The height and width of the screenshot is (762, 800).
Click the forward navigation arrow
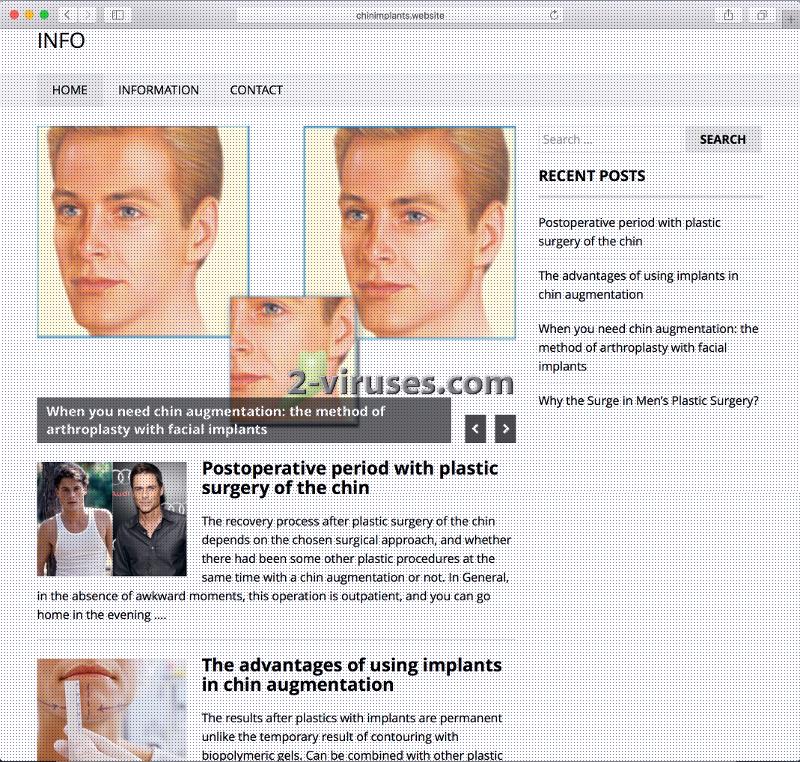[x=90, y=16]
